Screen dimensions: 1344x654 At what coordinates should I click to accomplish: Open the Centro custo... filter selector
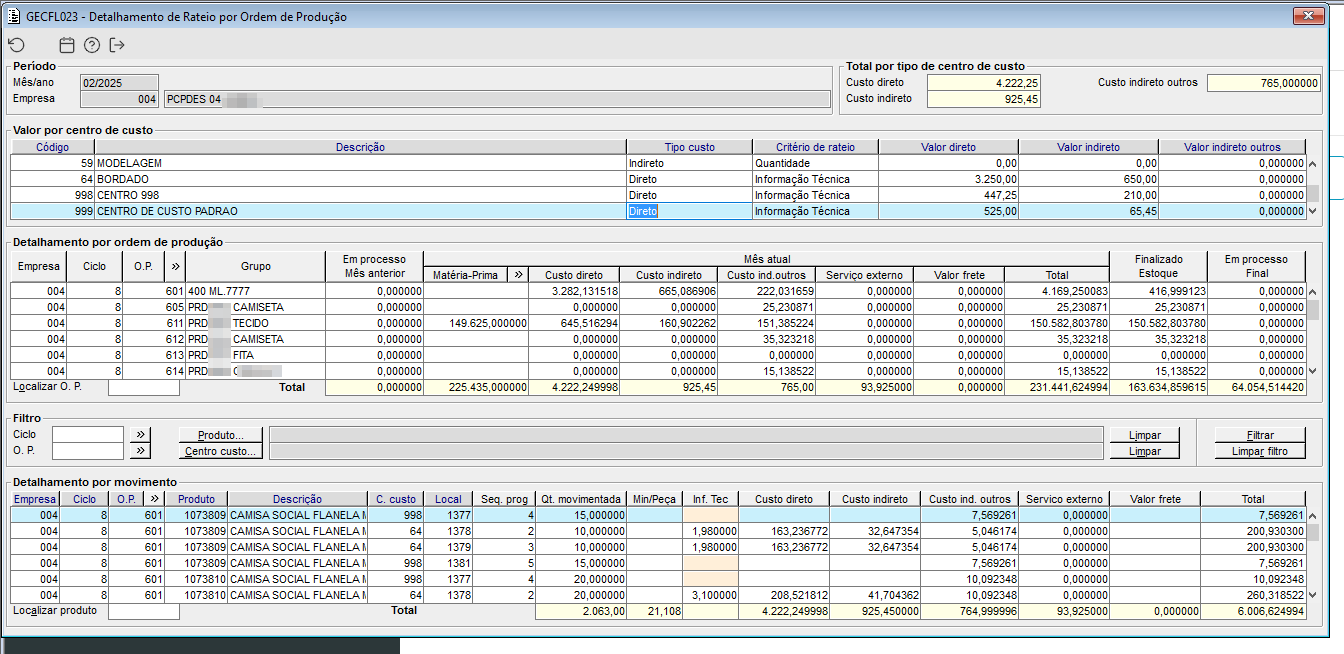click(220, 452)
